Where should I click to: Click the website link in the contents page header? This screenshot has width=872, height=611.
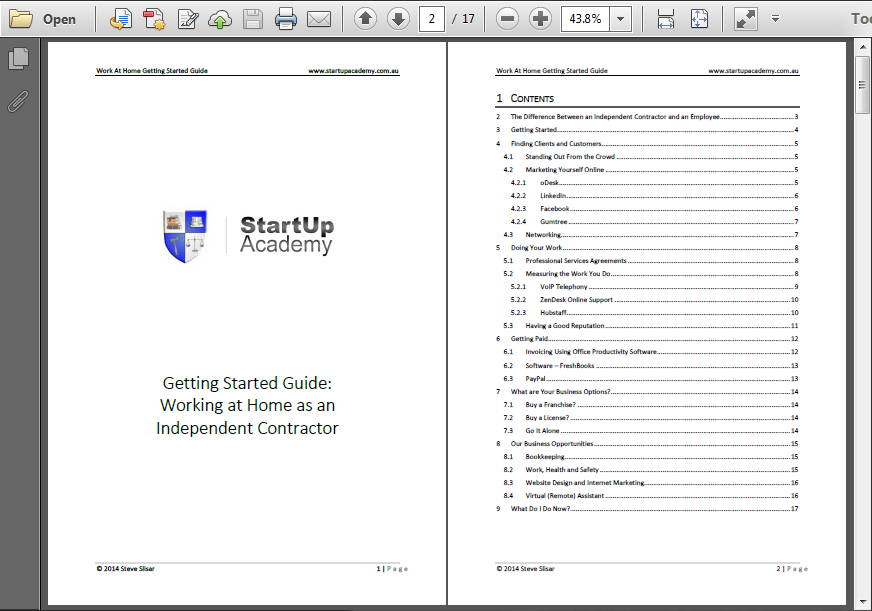753,71
